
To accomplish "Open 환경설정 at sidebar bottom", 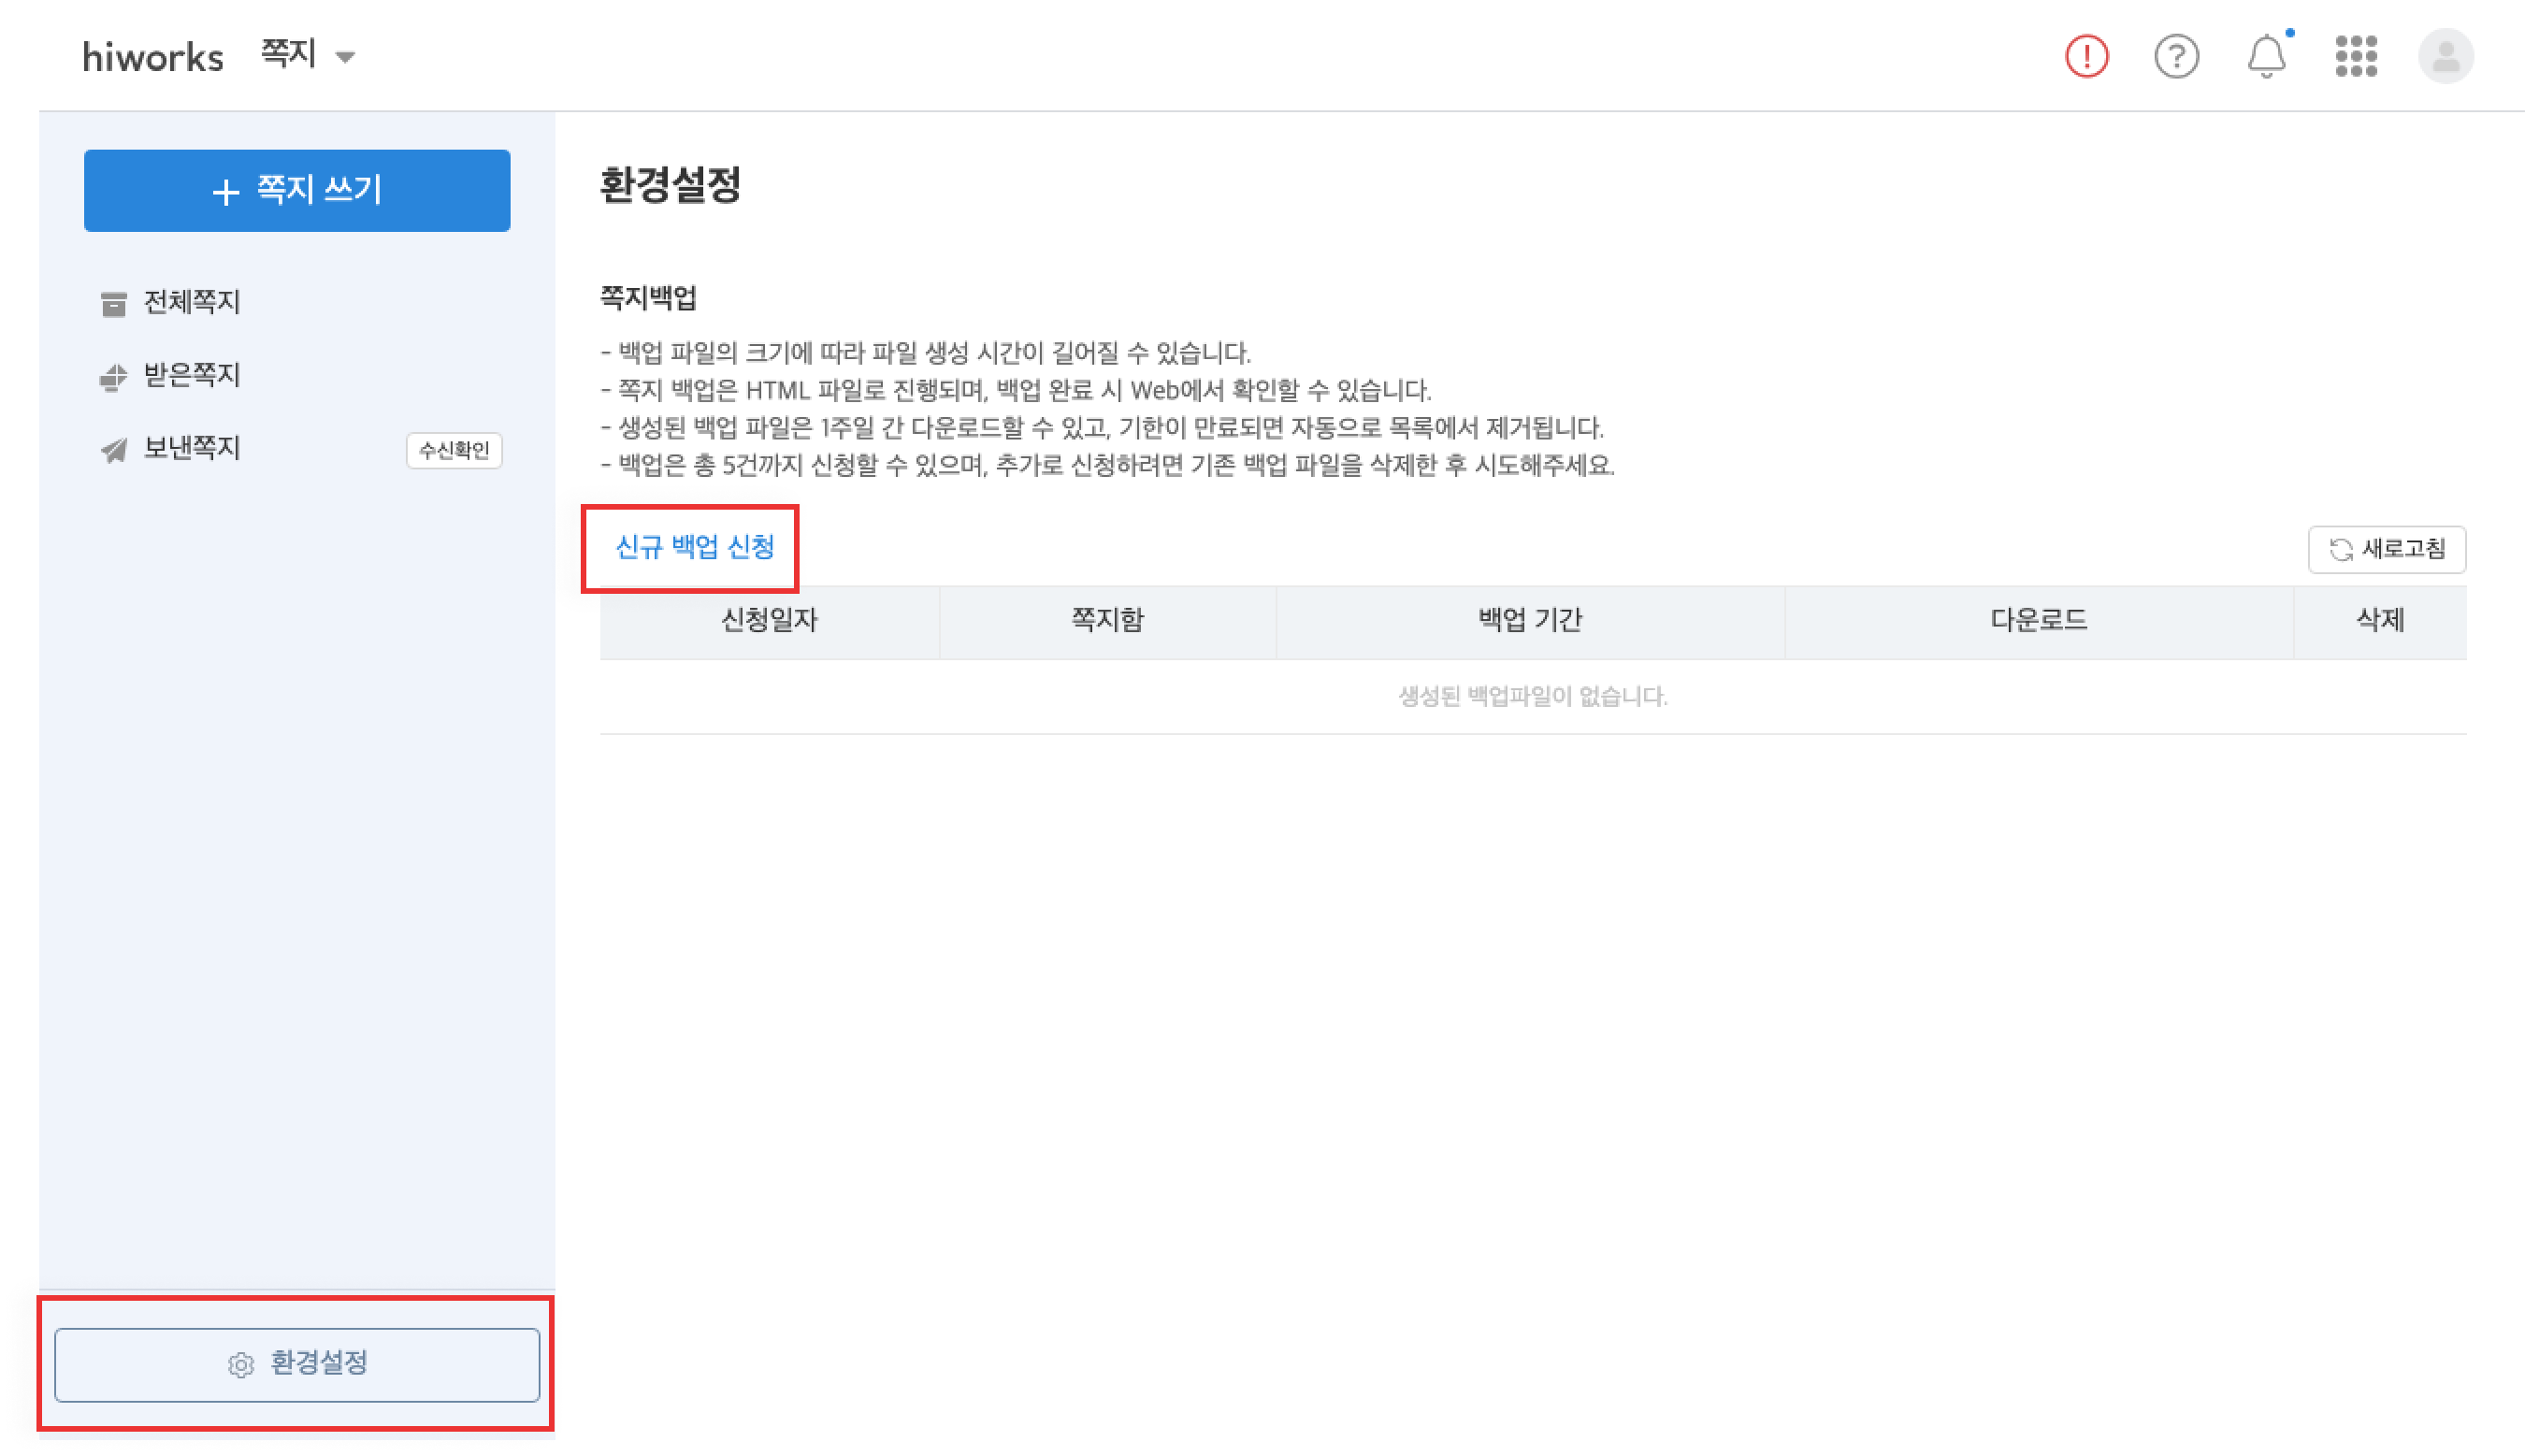I will (318, 1363).
